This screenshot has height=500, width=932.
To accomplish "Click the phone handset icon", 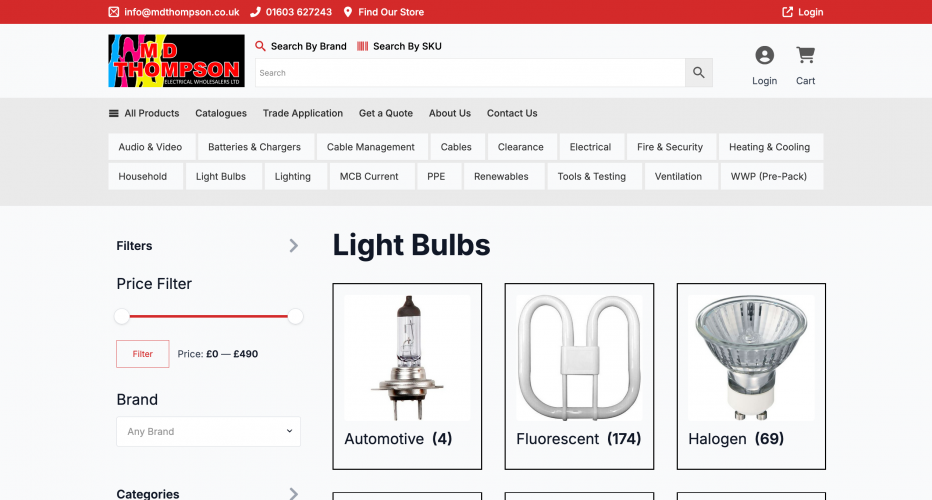I will (x=256, y=12).
